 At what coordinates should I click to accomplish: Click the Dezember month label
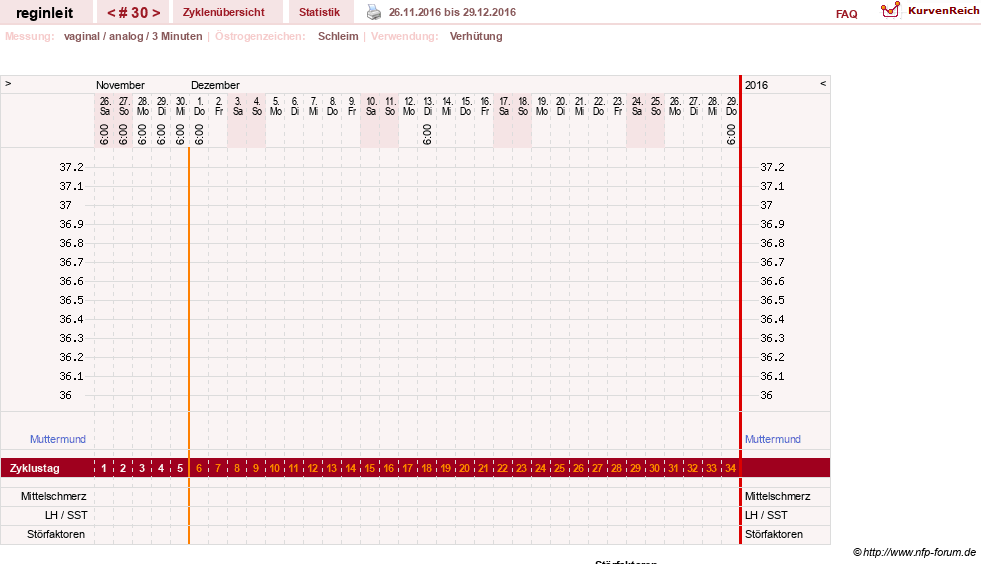215,85
